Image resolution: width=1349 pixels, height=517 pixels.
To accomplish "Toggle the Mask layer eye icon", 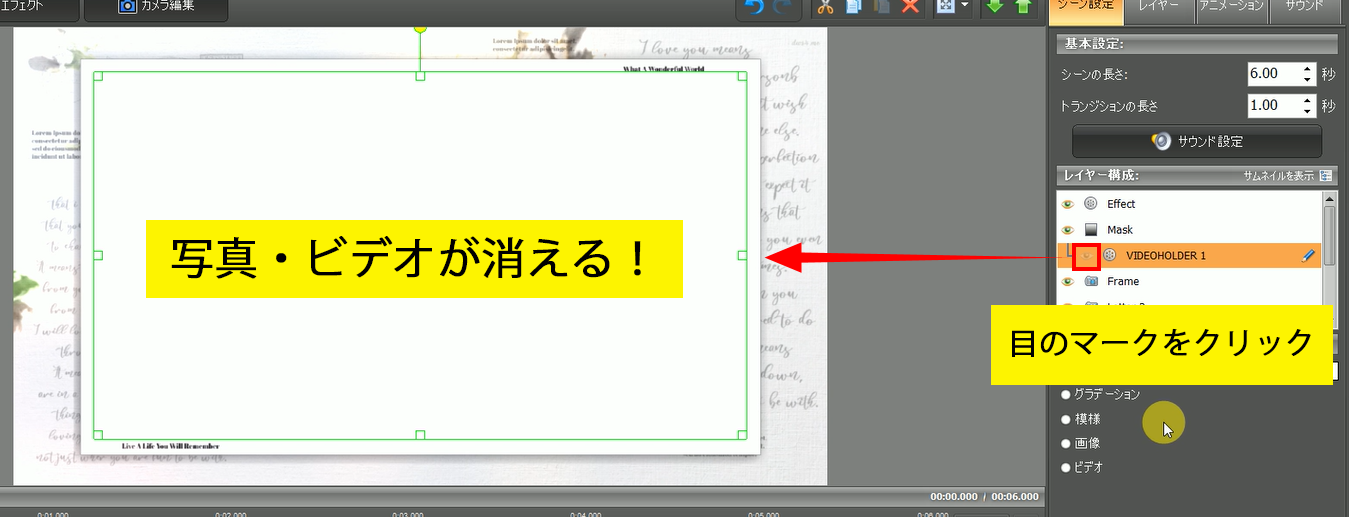I will [x=1068, y=230].
